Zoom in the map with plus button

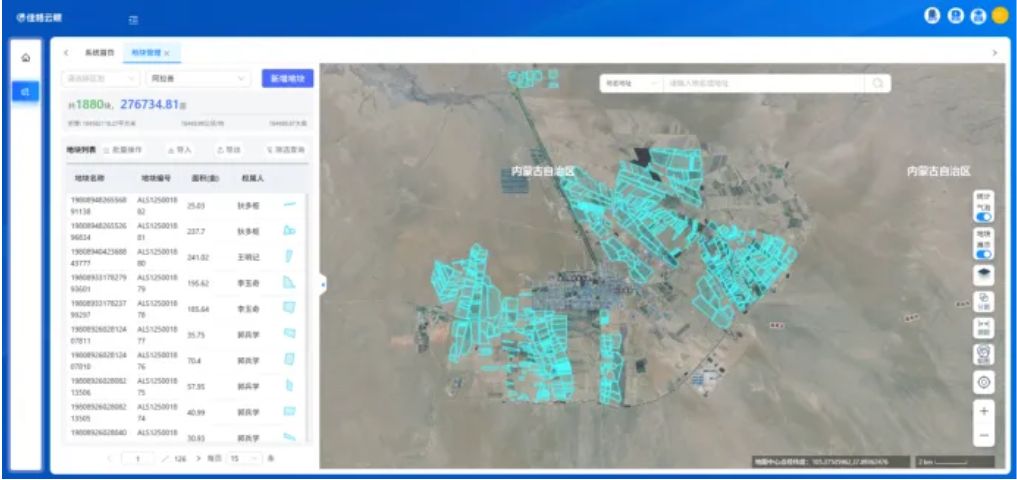point(984,411)
